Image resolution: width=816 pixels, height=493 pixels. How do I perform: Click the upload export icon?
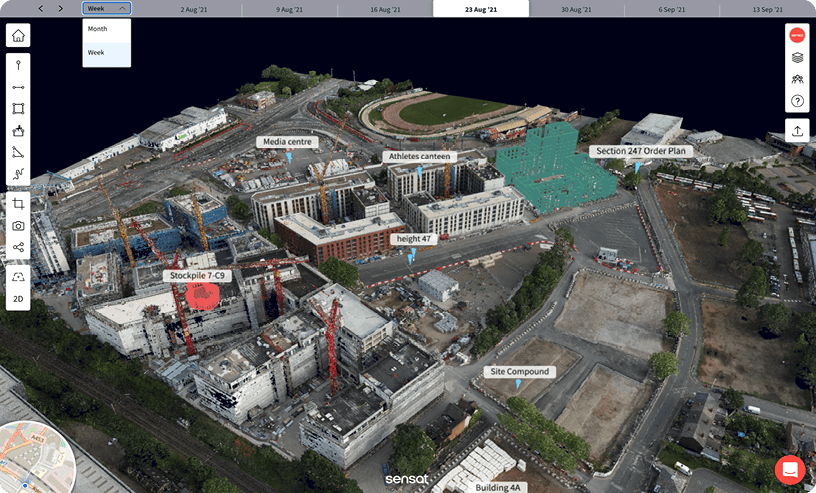click(x=797, y=131)
